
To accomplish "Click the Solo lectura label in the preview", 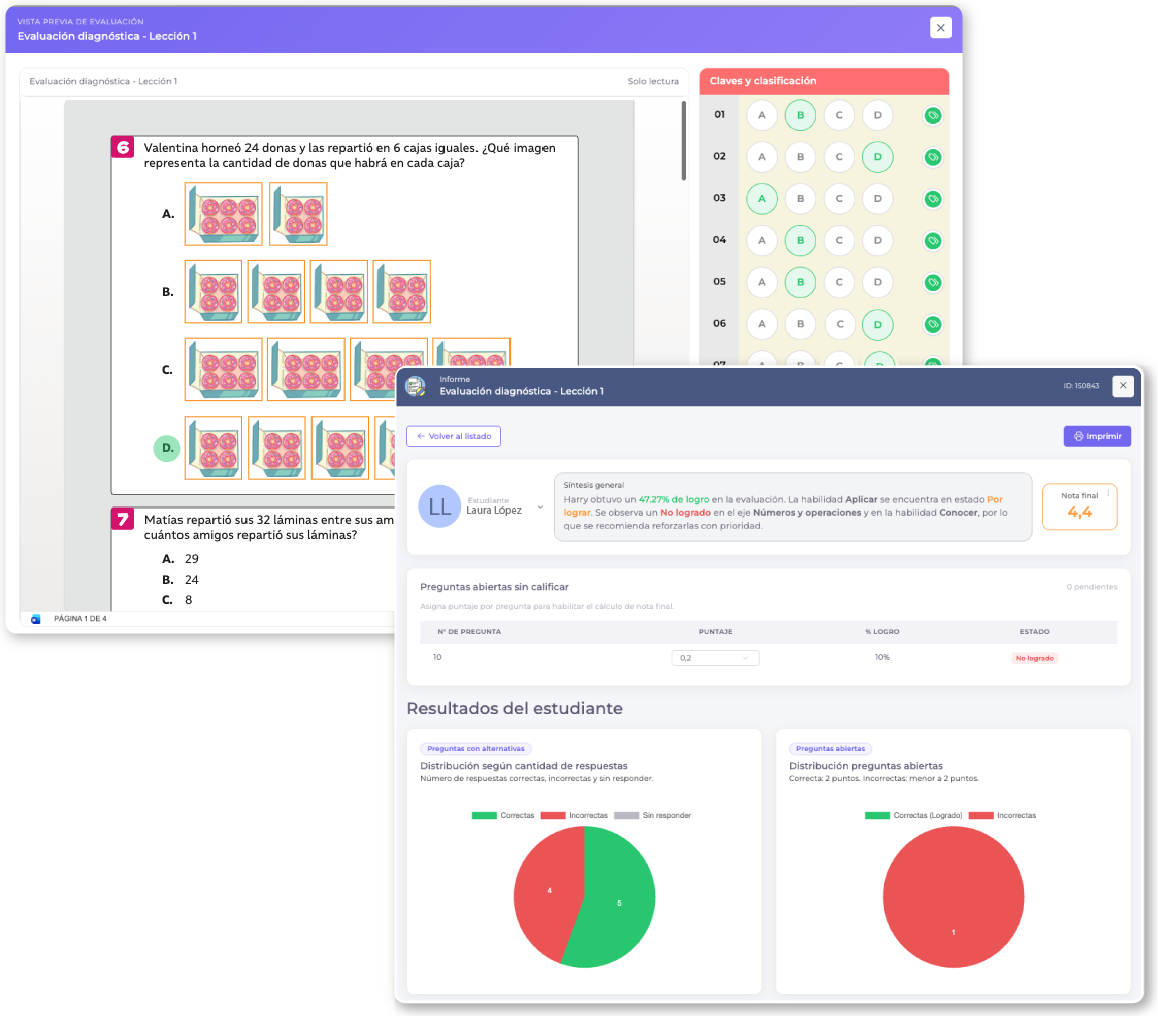I will 653,81.
